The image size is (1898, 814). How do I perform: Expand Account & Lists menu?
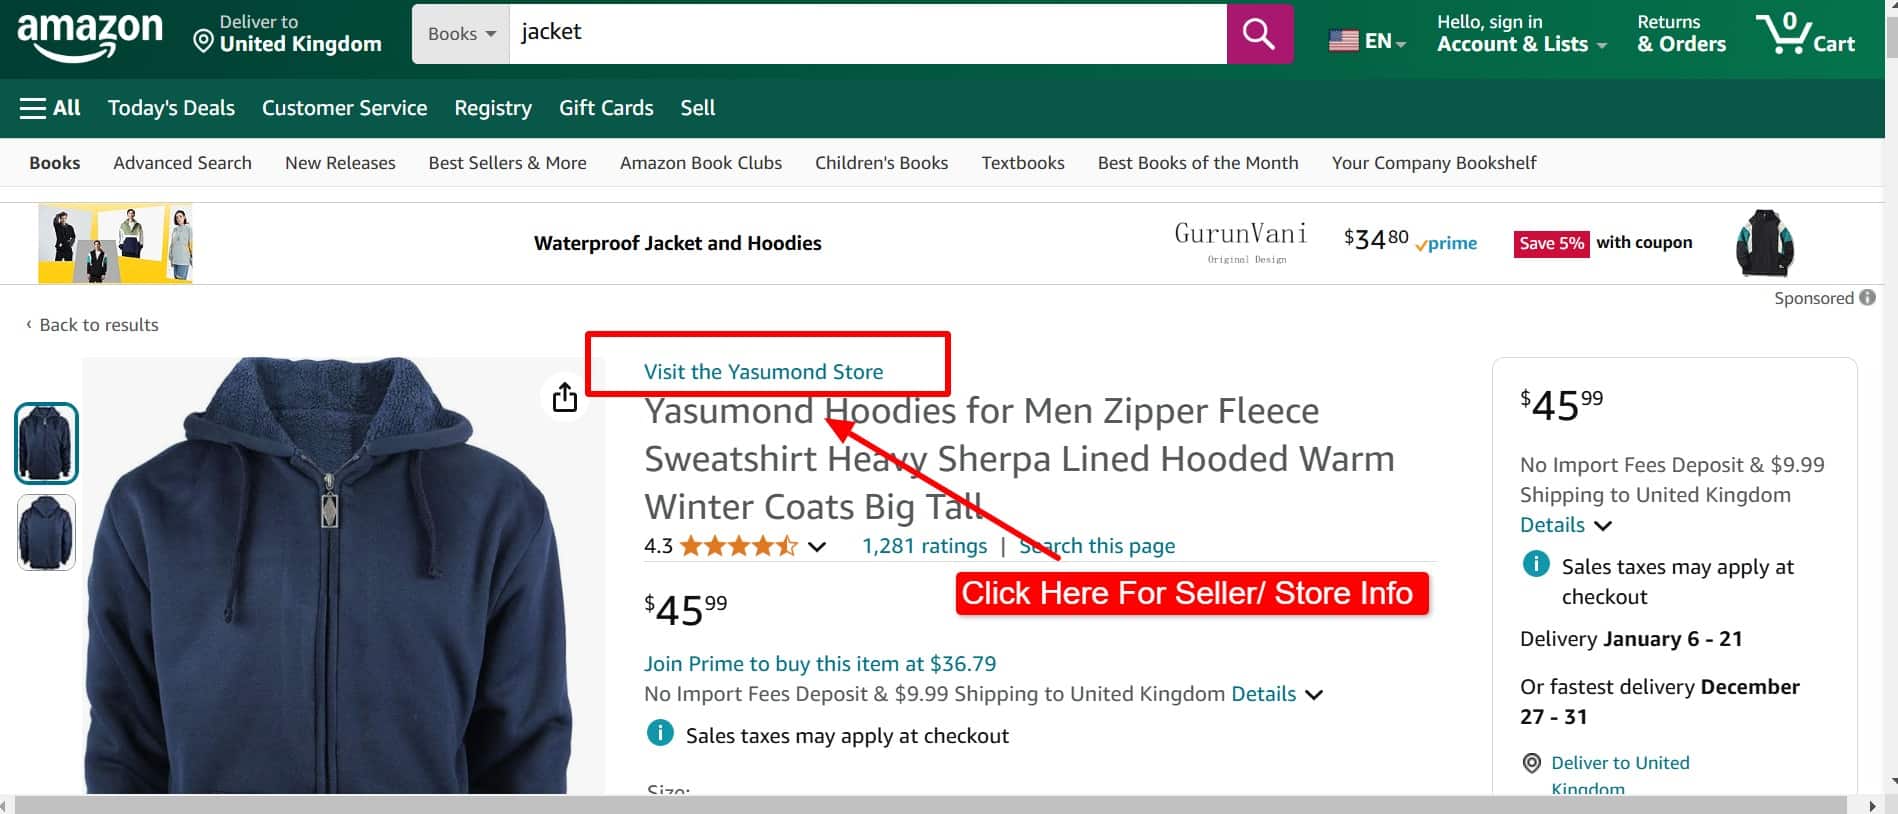[x=1521, y=34]
